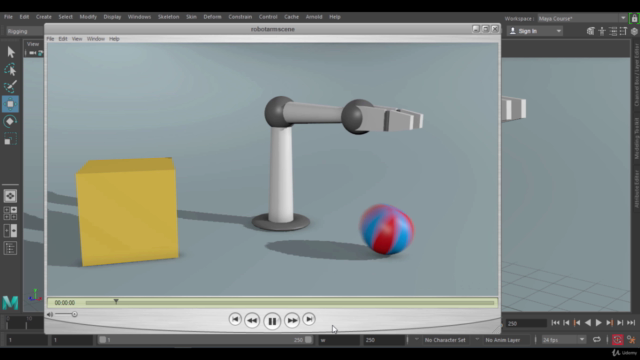Pick the Scale tool in toolbox

point(10,139)
